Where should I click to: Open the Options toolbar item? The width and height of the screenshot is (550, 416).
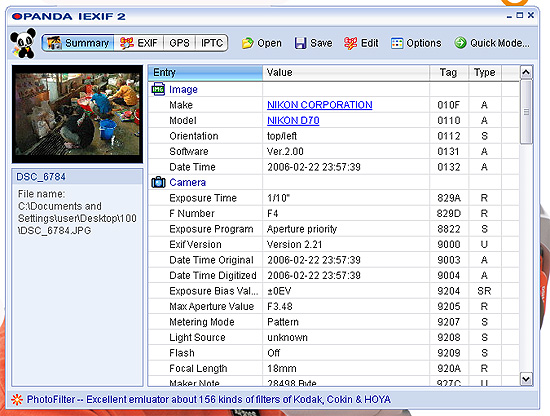point(416,43)
